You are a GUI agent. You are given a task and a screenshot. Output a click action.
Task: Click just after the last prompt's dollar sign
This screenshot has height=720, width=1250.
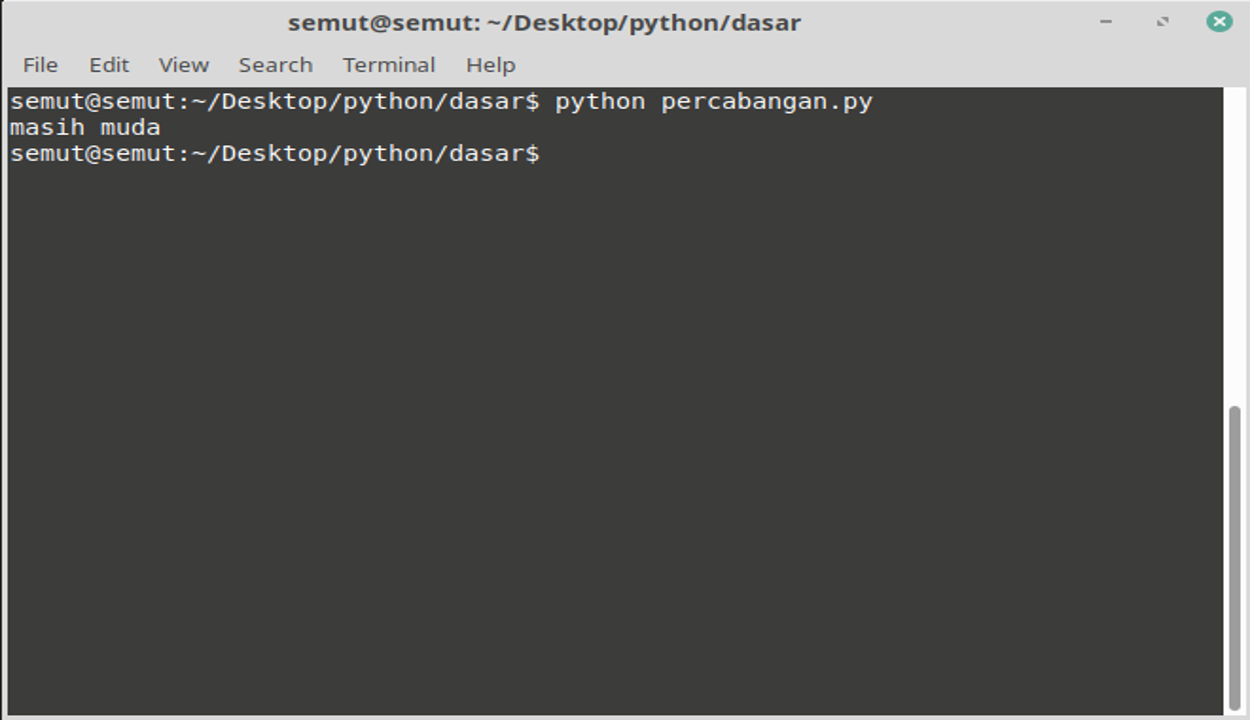[x=549, y=154]
